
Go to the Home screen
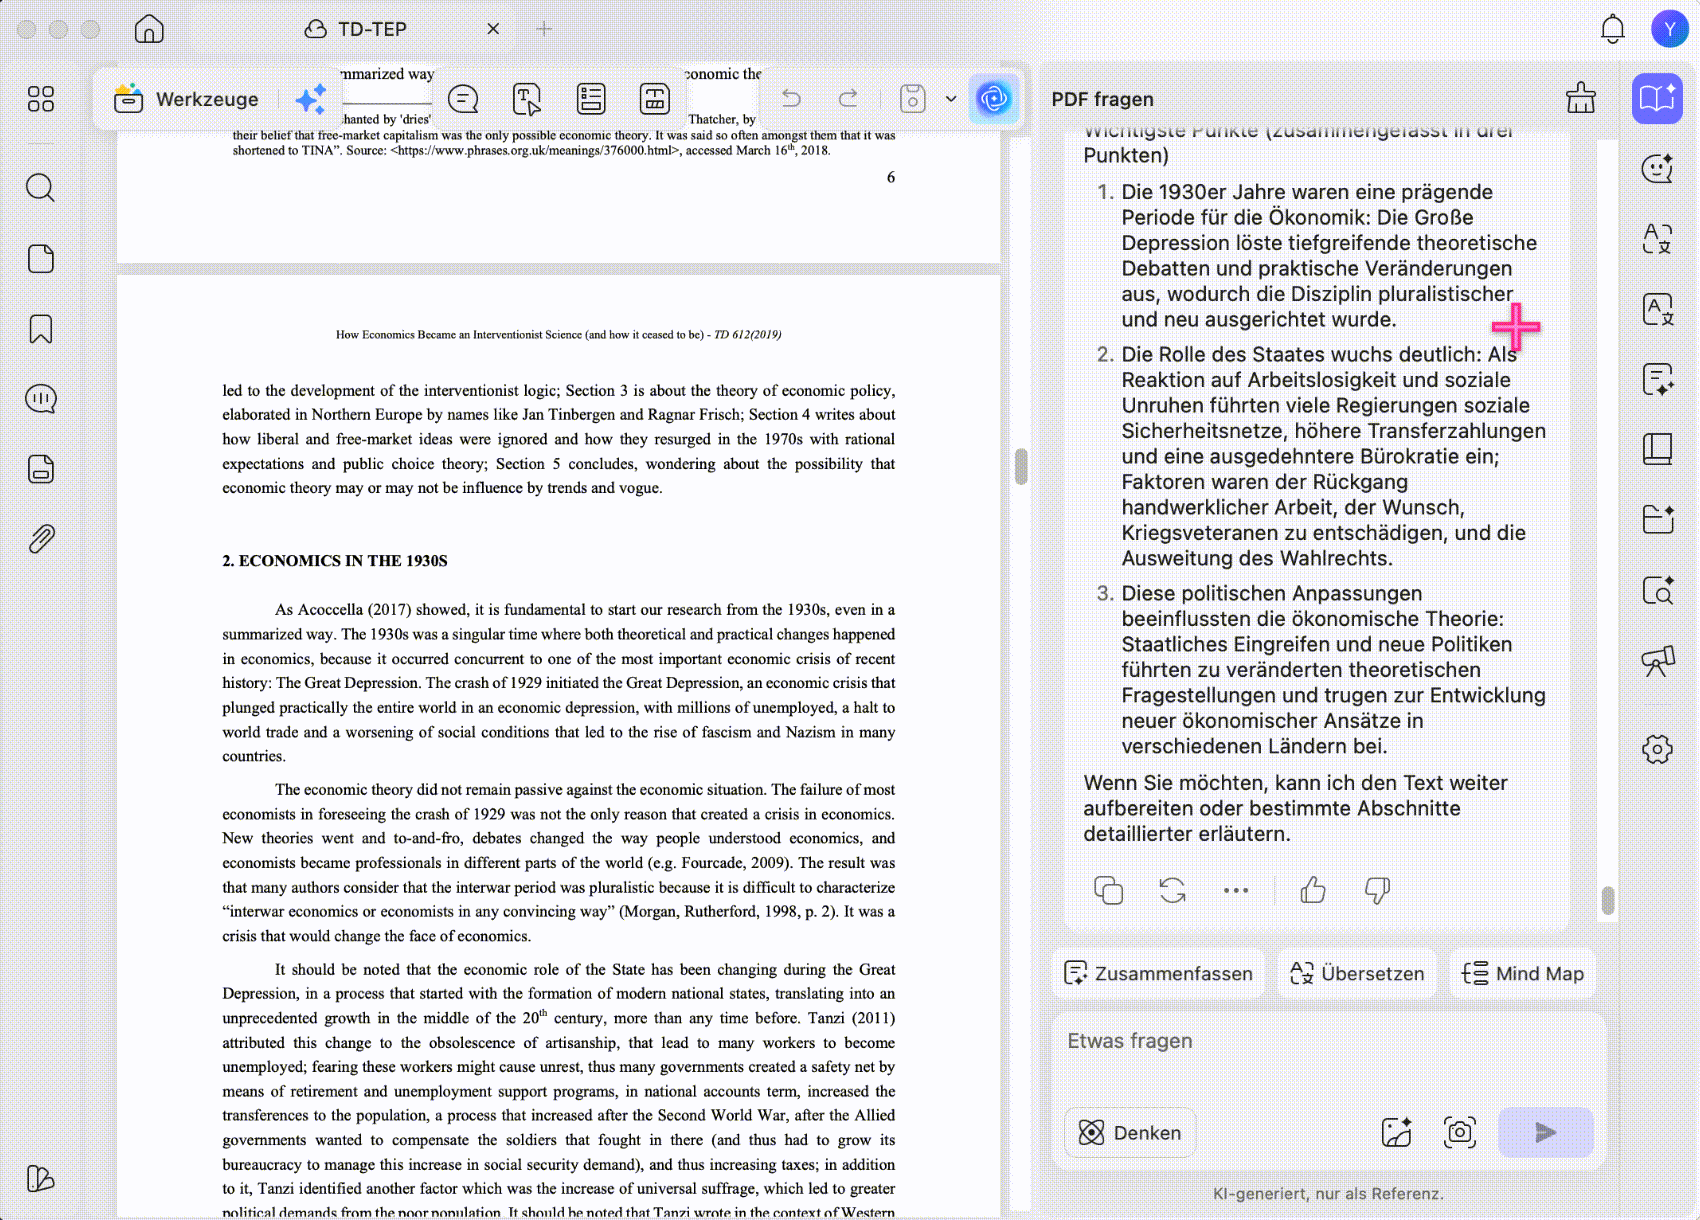point(149,29)
